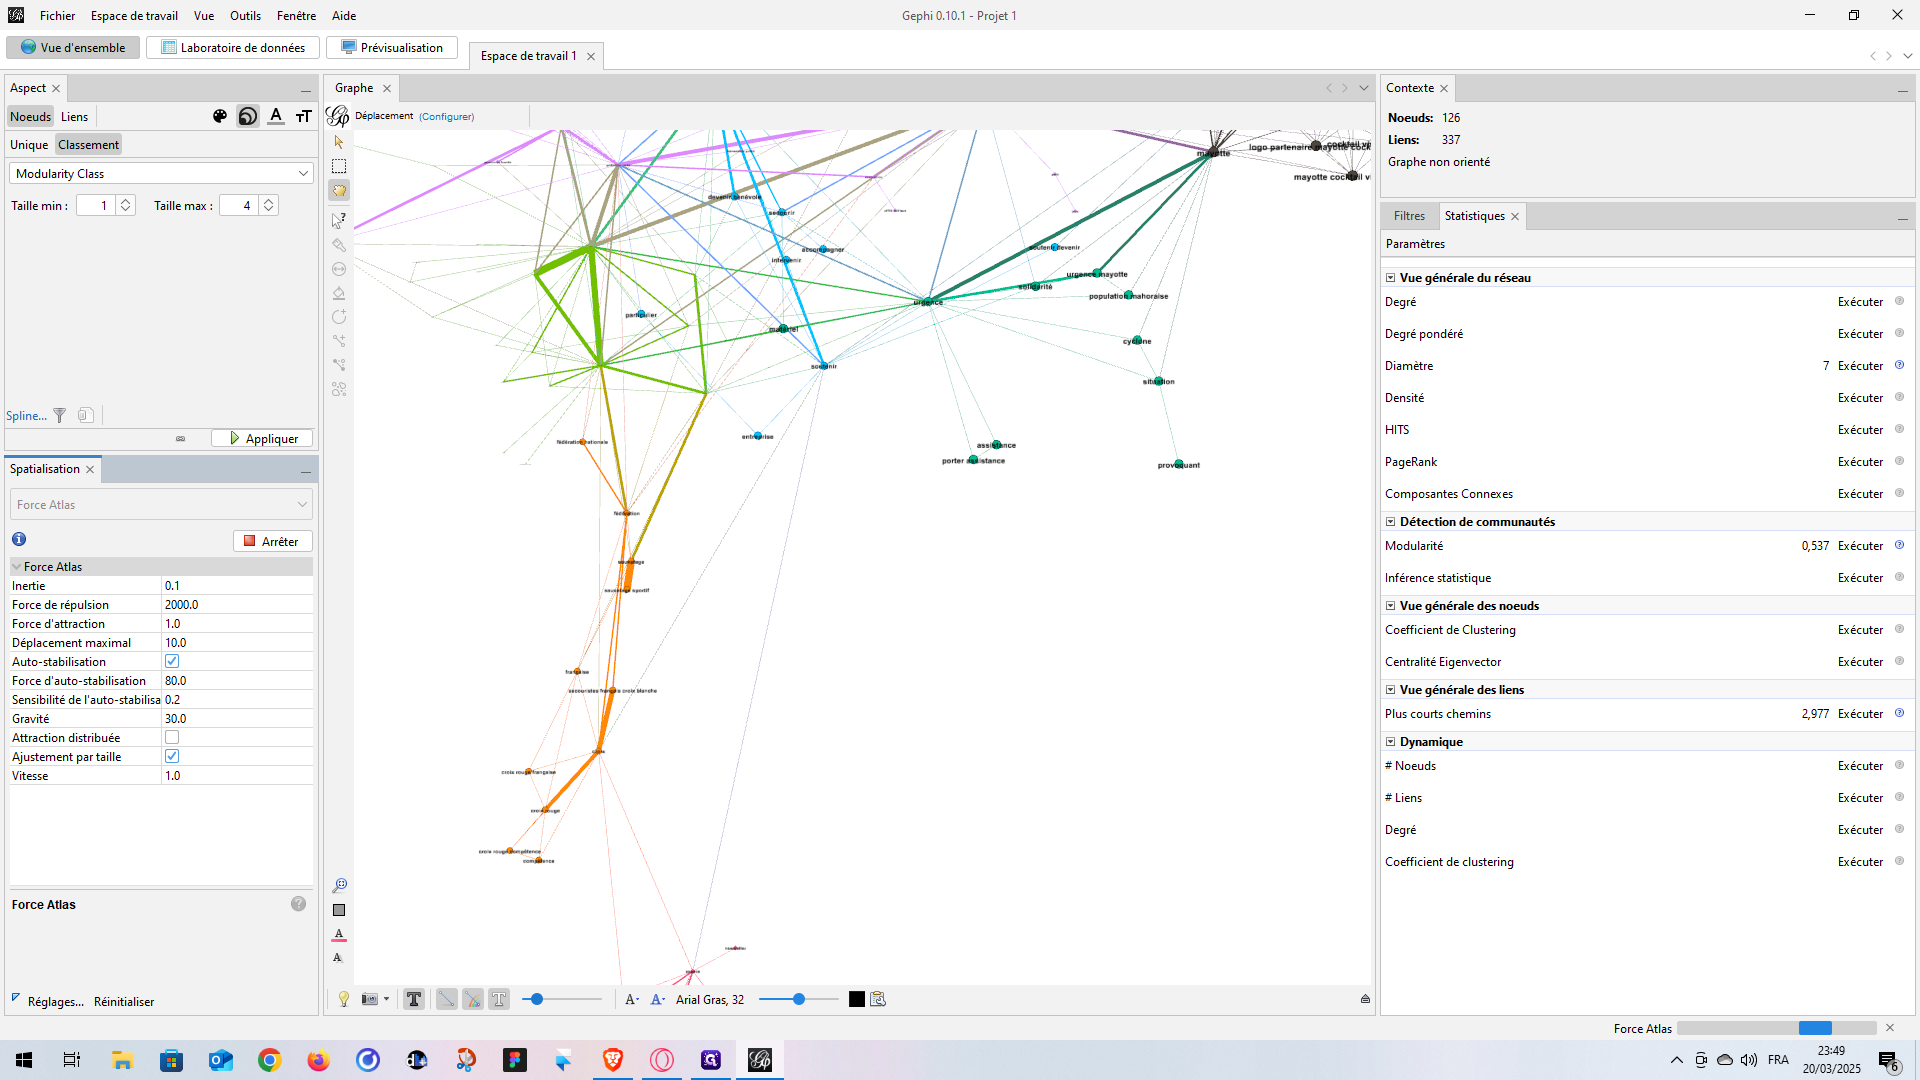1920x1080 pixels.
Task: Open the Modularity Class dropdown
Action: click(161, 174)
